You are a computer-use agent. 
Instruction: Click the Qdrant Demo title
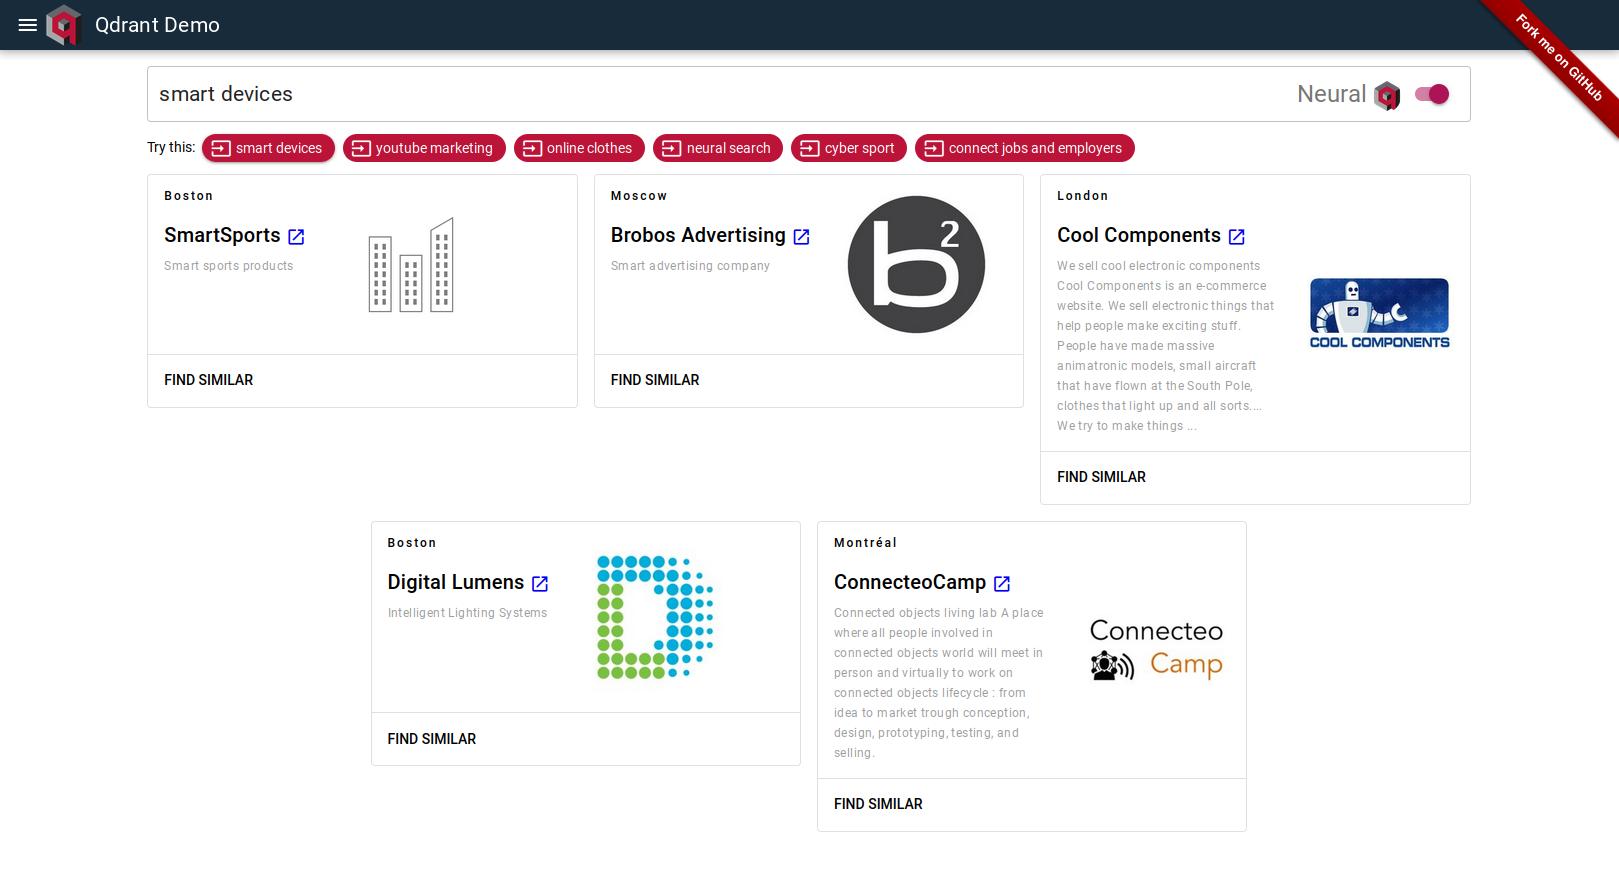coord(157,25)
